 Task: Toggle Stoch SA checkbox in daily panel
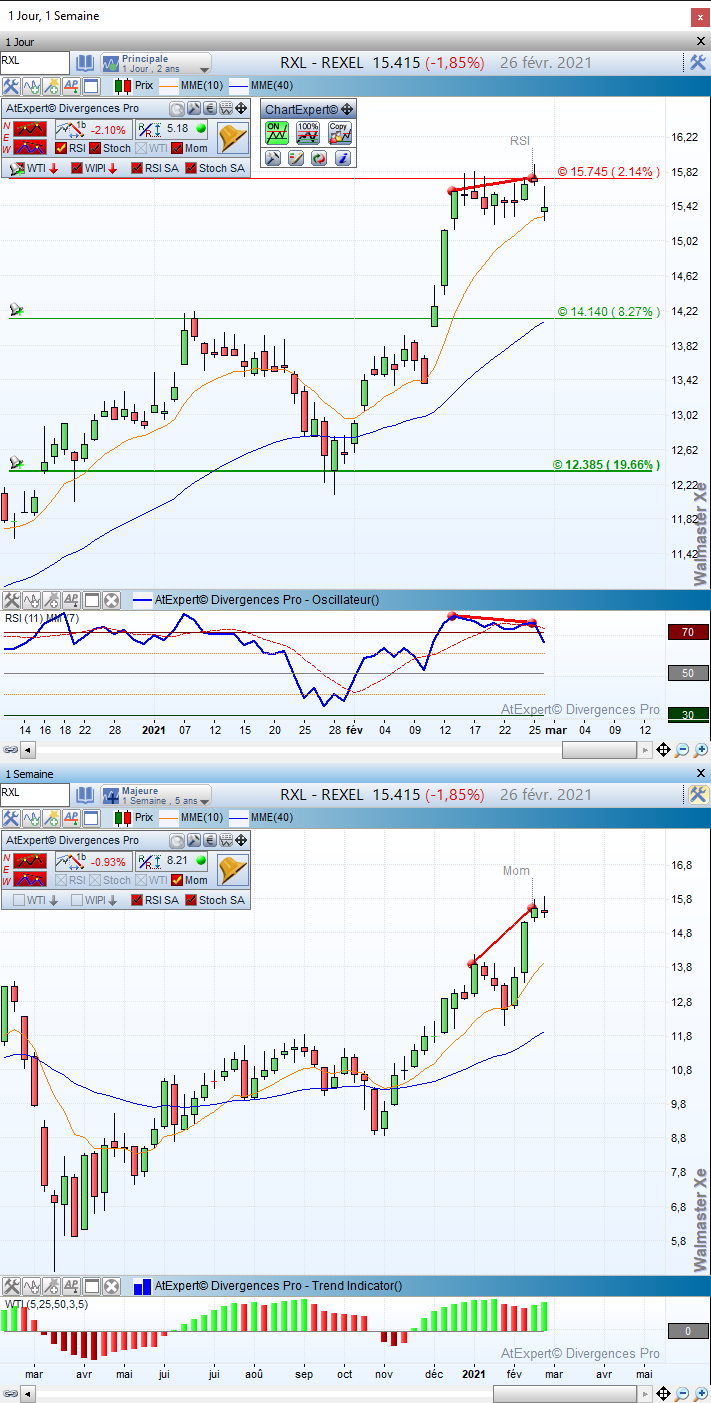tap(192, 168)
